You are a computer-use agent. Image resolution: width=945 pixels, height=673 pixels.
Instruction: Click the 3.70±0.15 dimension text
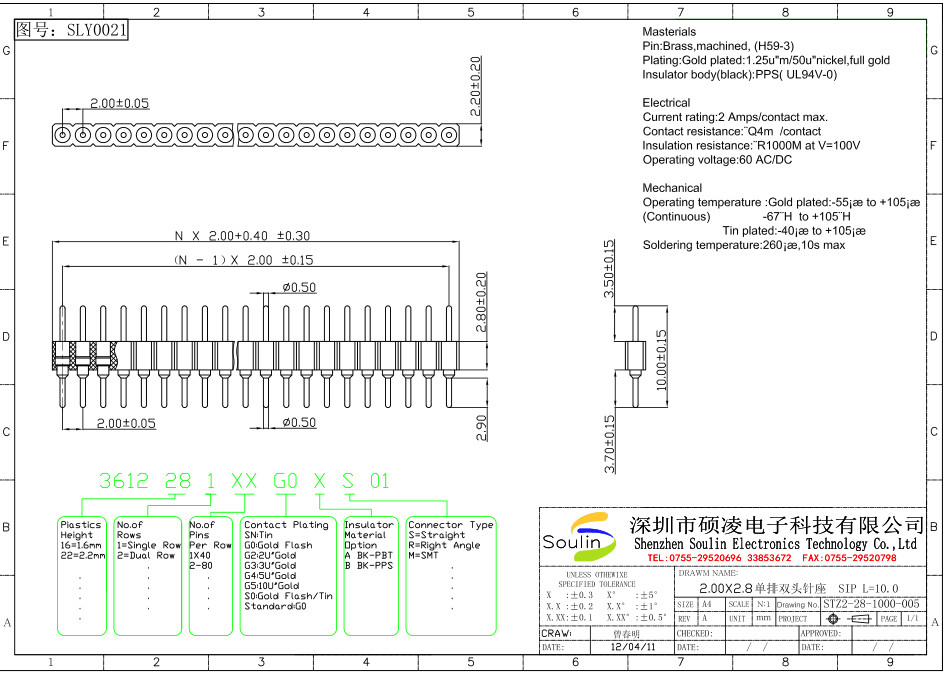coord(610,444)
